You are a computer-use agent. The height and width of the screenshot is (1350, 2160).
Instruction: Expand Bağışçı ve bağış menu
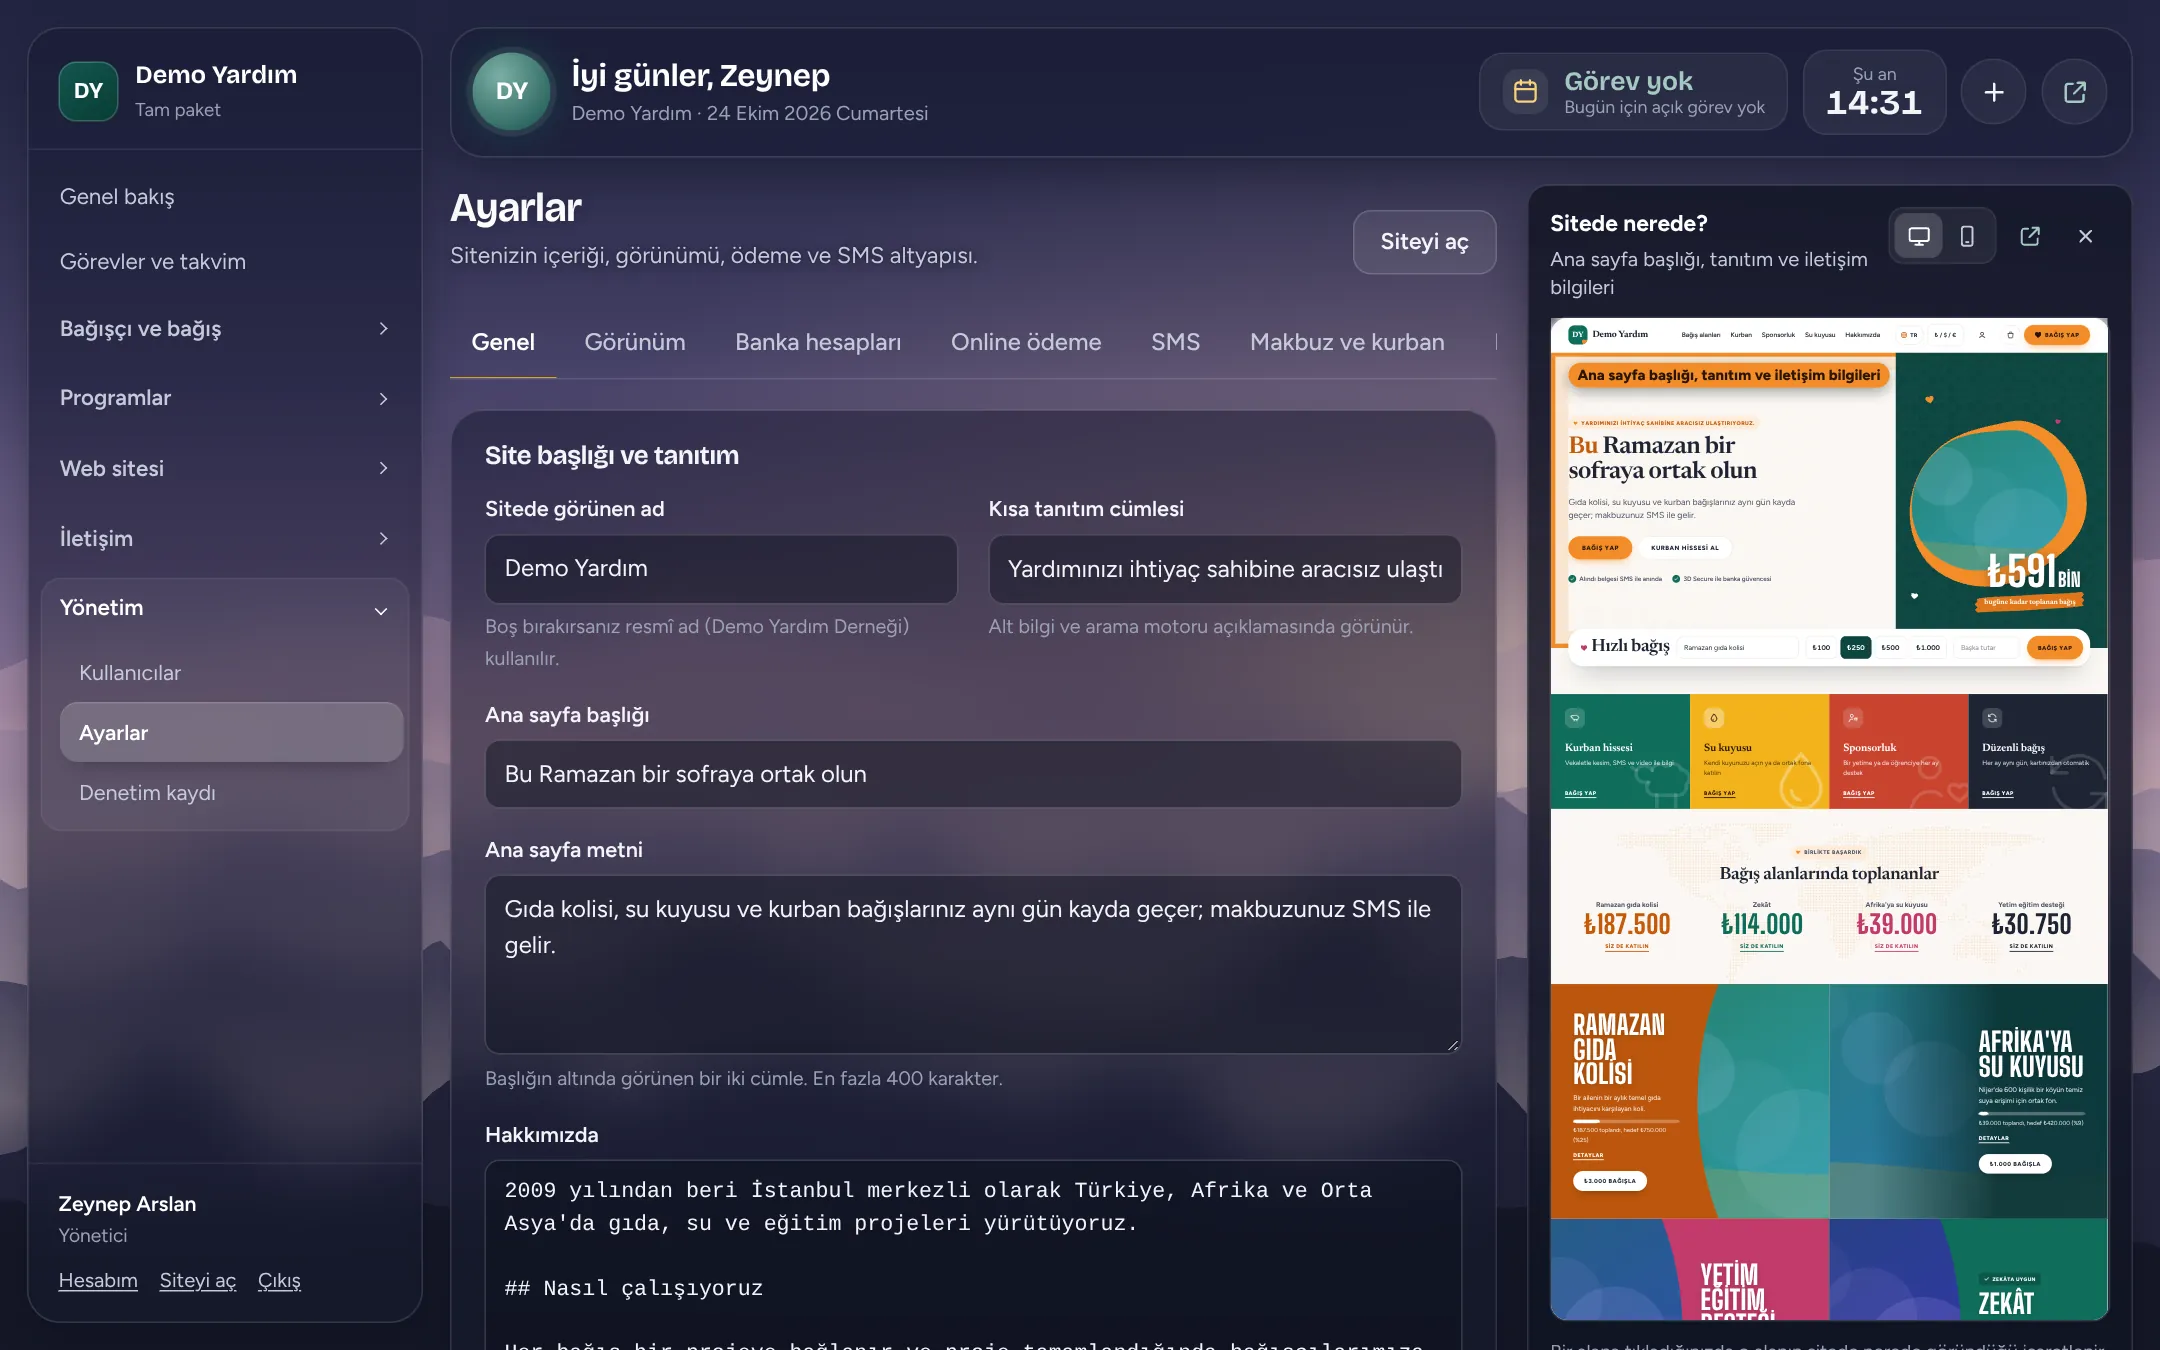point(225,329)
